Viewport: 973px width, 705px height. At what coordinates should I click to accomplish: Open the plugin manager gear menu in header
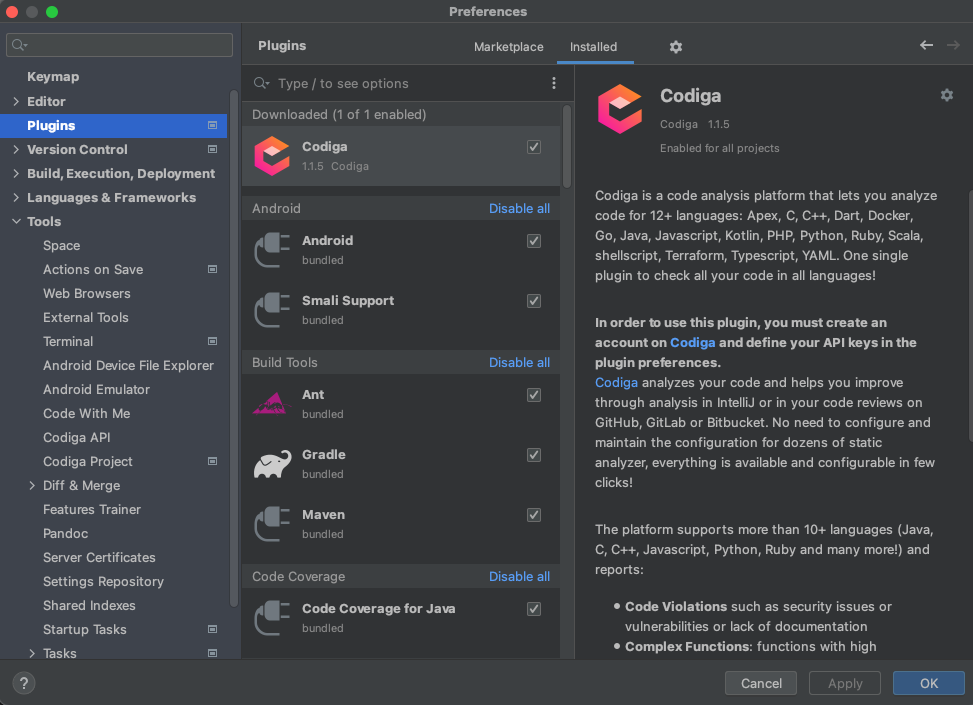click(675, 47)
